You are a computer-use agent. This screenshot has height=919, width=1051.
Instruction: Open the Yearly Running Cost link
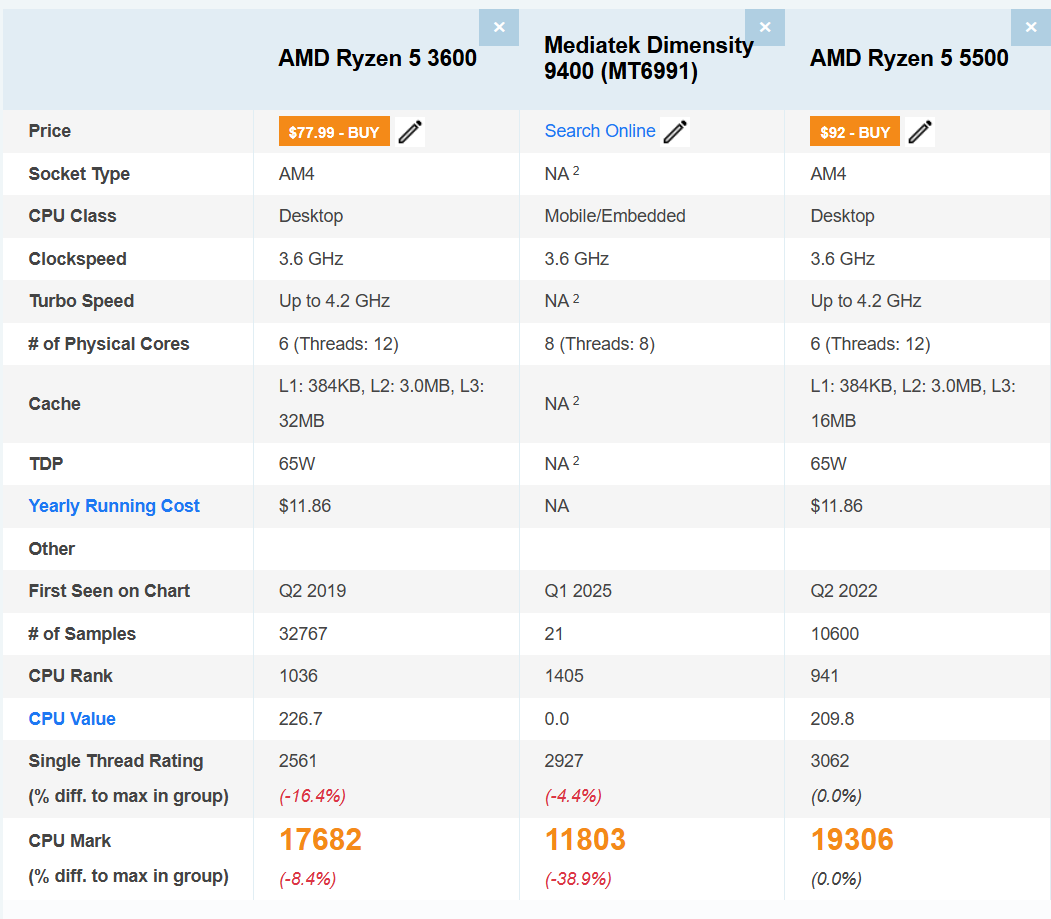114,506
